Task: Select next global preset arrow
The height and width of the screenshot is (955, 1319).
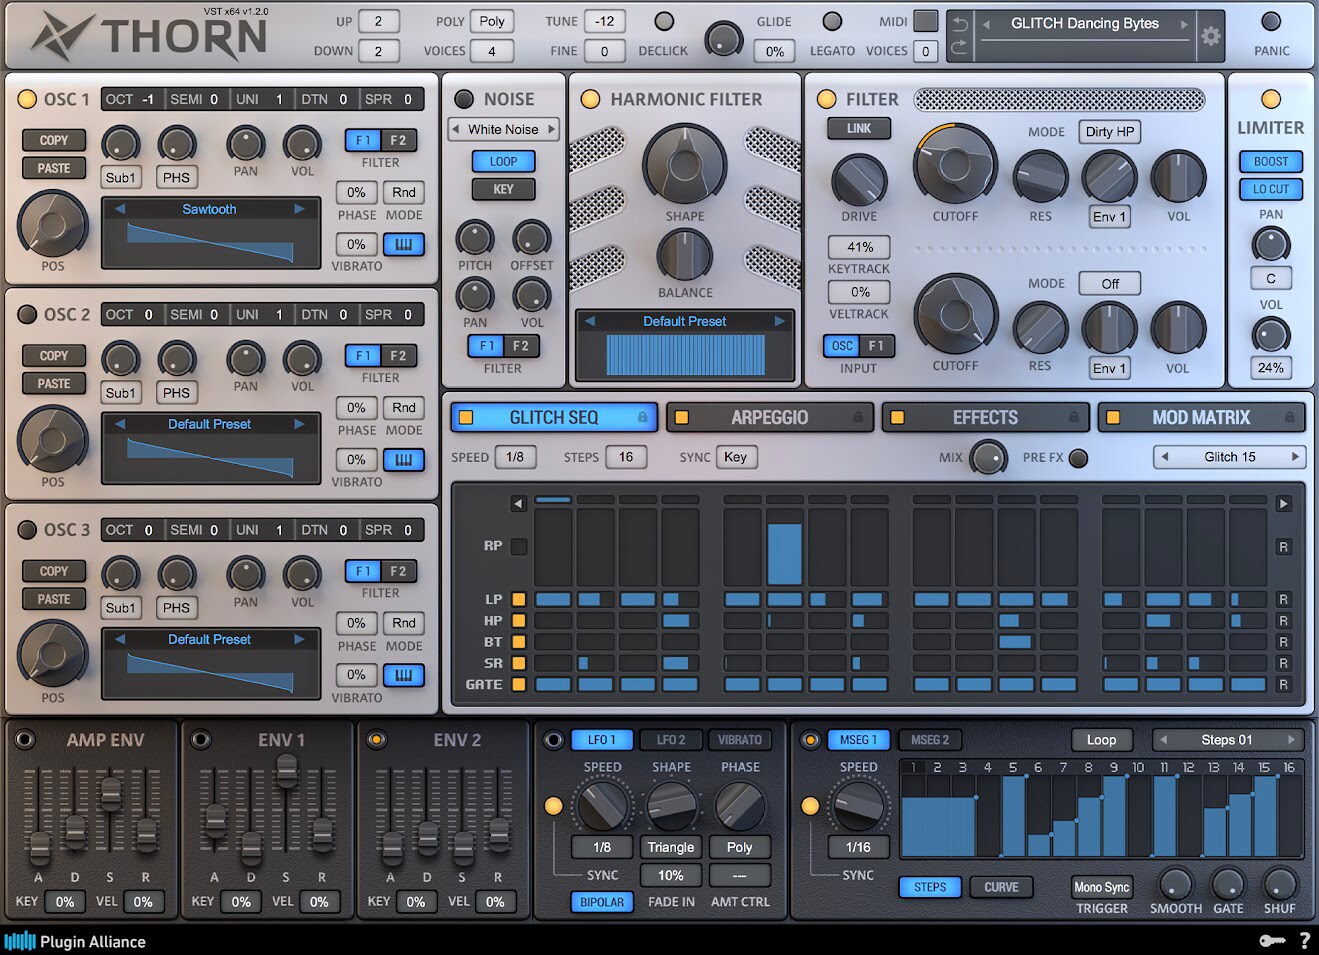Action: tap(1184, 24)
